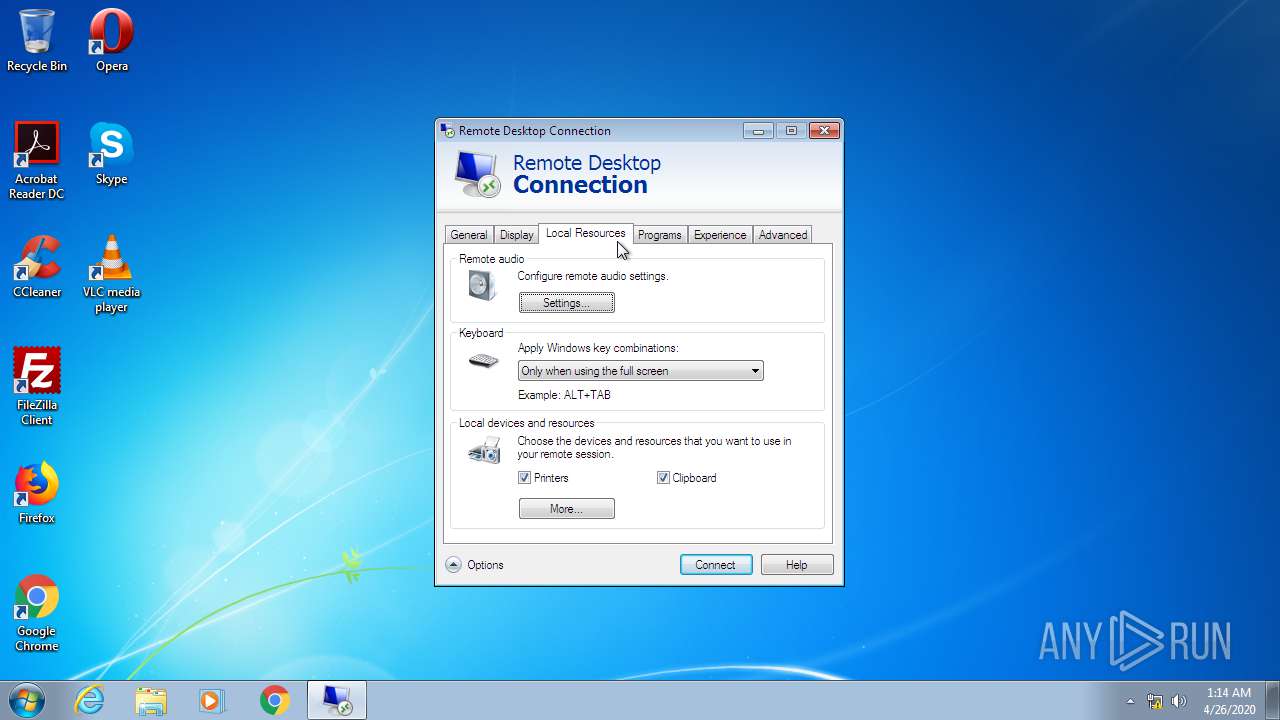Image resolution: width=1280 pixels, height=720 pixels.
Task: Open the volume speaker tray icon
Action: pos(1179,701)
